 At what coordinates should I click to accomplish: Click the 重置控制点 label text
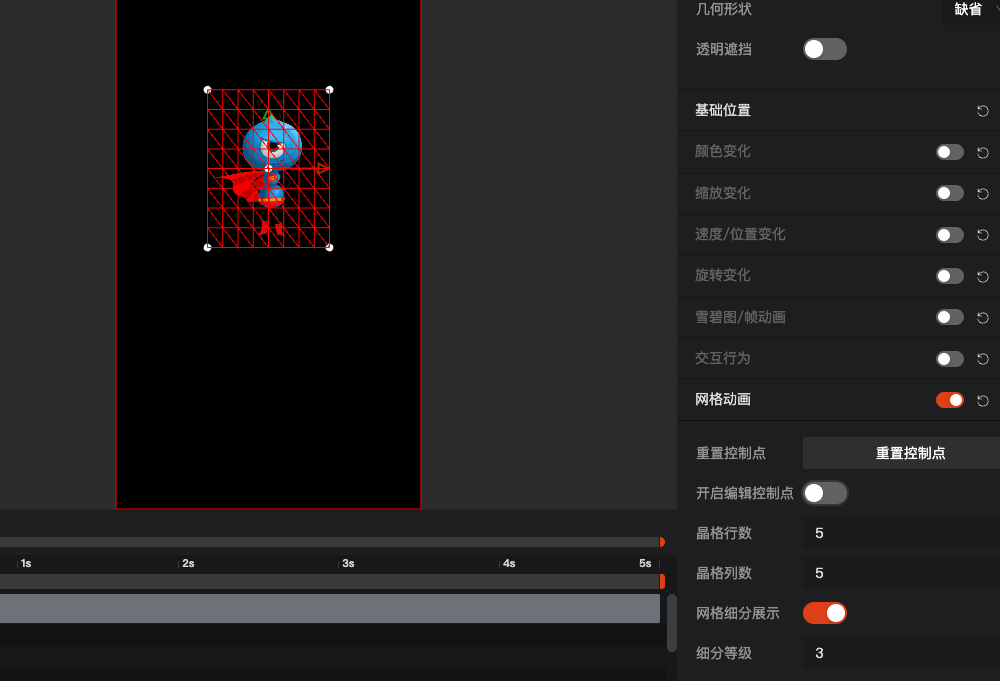[731, 453]
